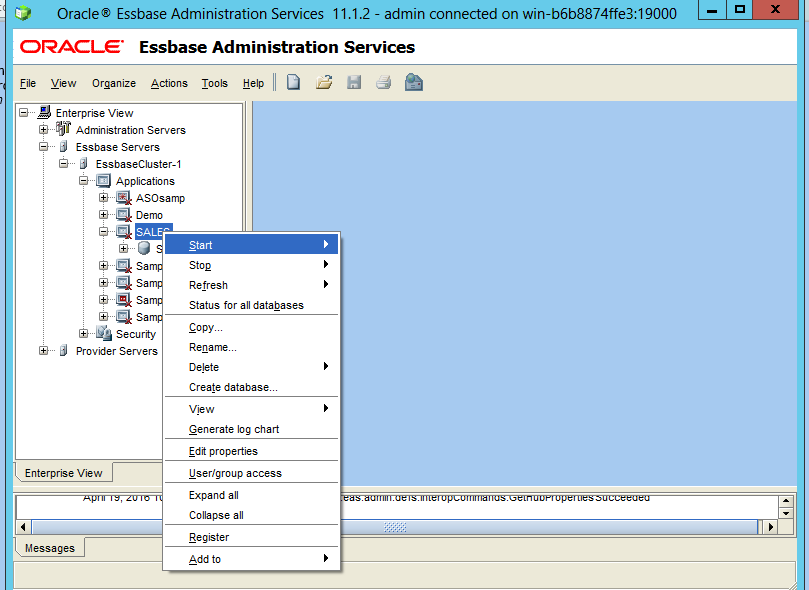
Task: Click the Print toolbar icon
Action: [x=383, y=83]
